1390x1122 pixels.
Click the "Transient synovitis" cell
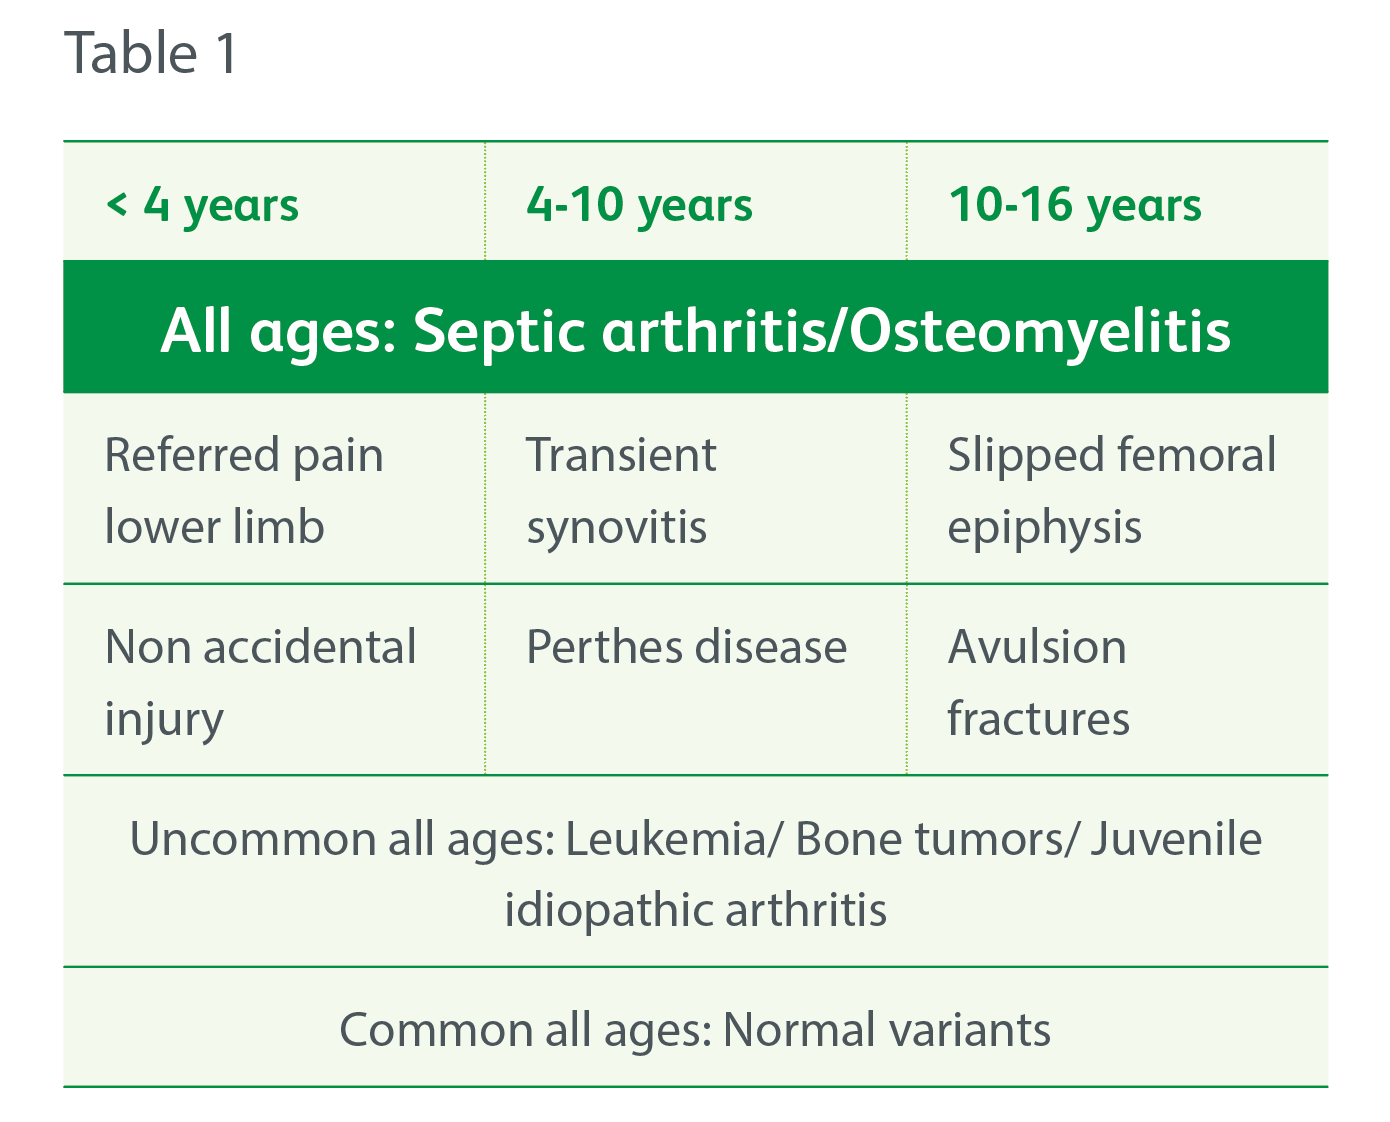[621, 490]
